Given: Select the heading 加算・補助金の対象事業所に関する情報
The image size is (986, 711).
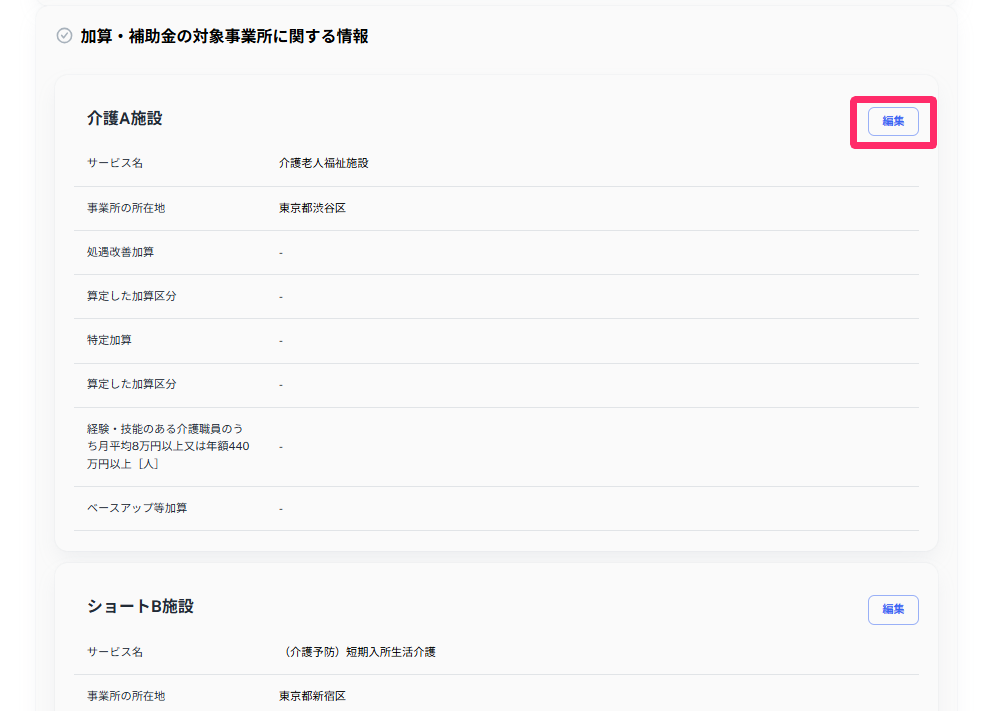Looking at the screenshot, I should (224, 36).
